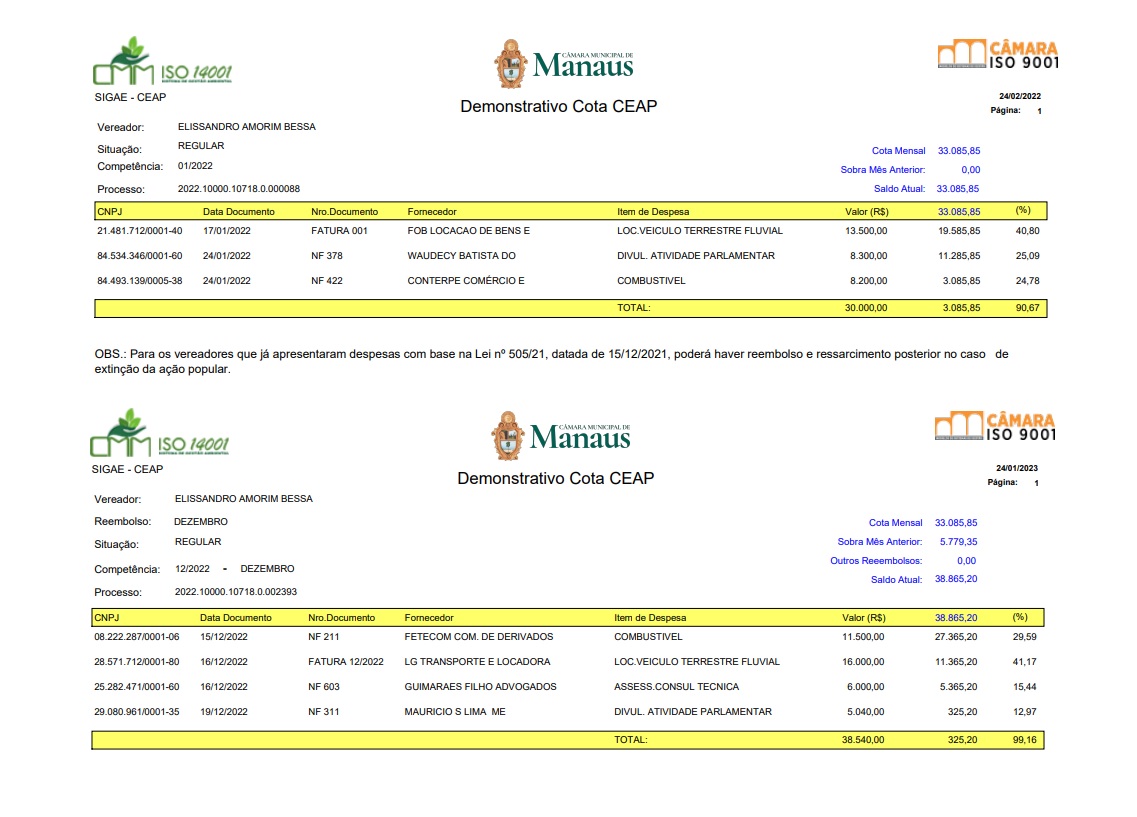Select document number NF 211
This screenshot has height=817, width=1137.
point(323,637)
